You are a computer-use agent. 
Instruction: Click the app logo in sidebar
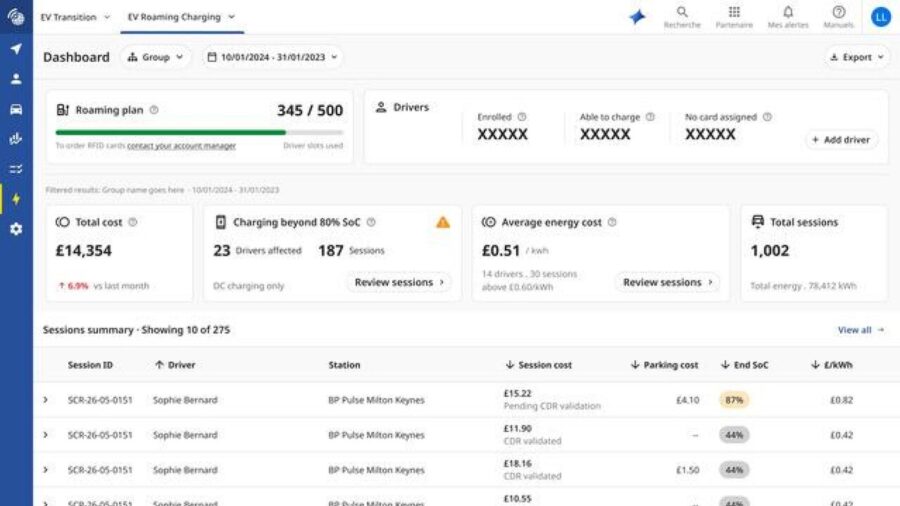16,17
